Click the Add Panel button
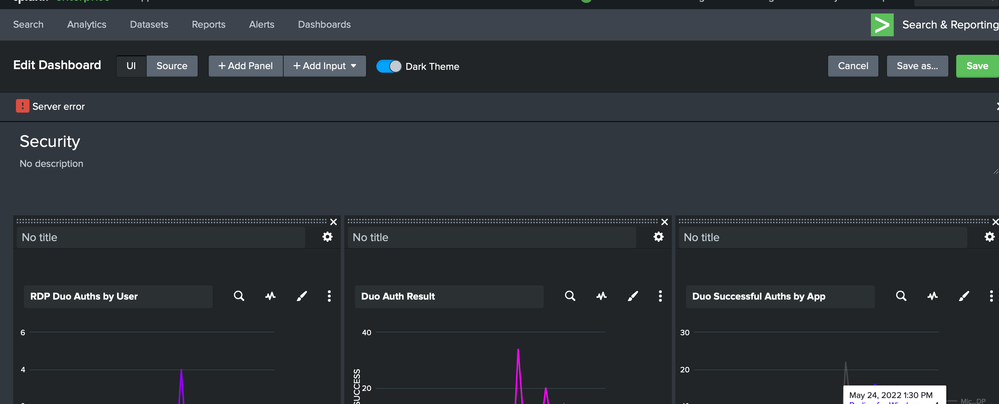This screenshot has width=999, height=404. coord(246,66)
